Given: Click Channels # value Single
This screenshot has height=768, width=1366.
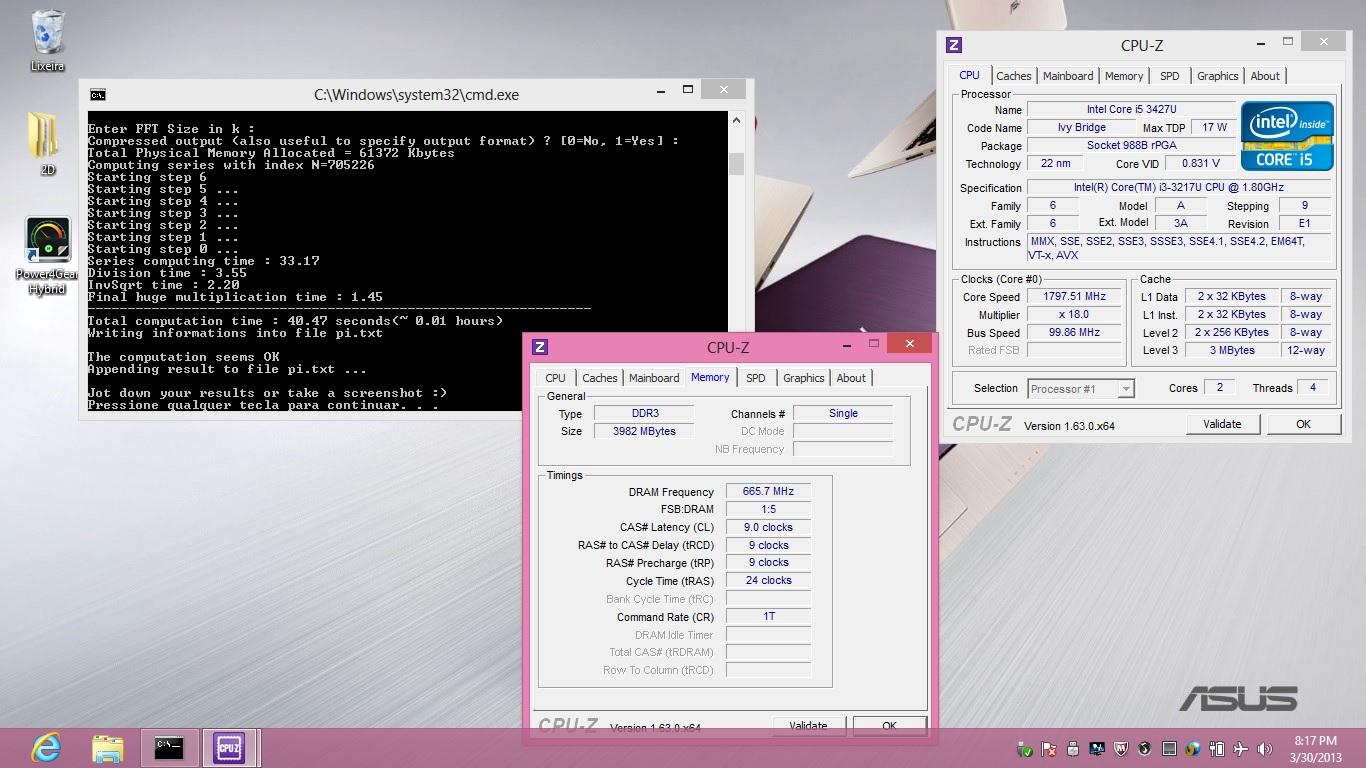Looking at the screenshot, I should point(843,413).
